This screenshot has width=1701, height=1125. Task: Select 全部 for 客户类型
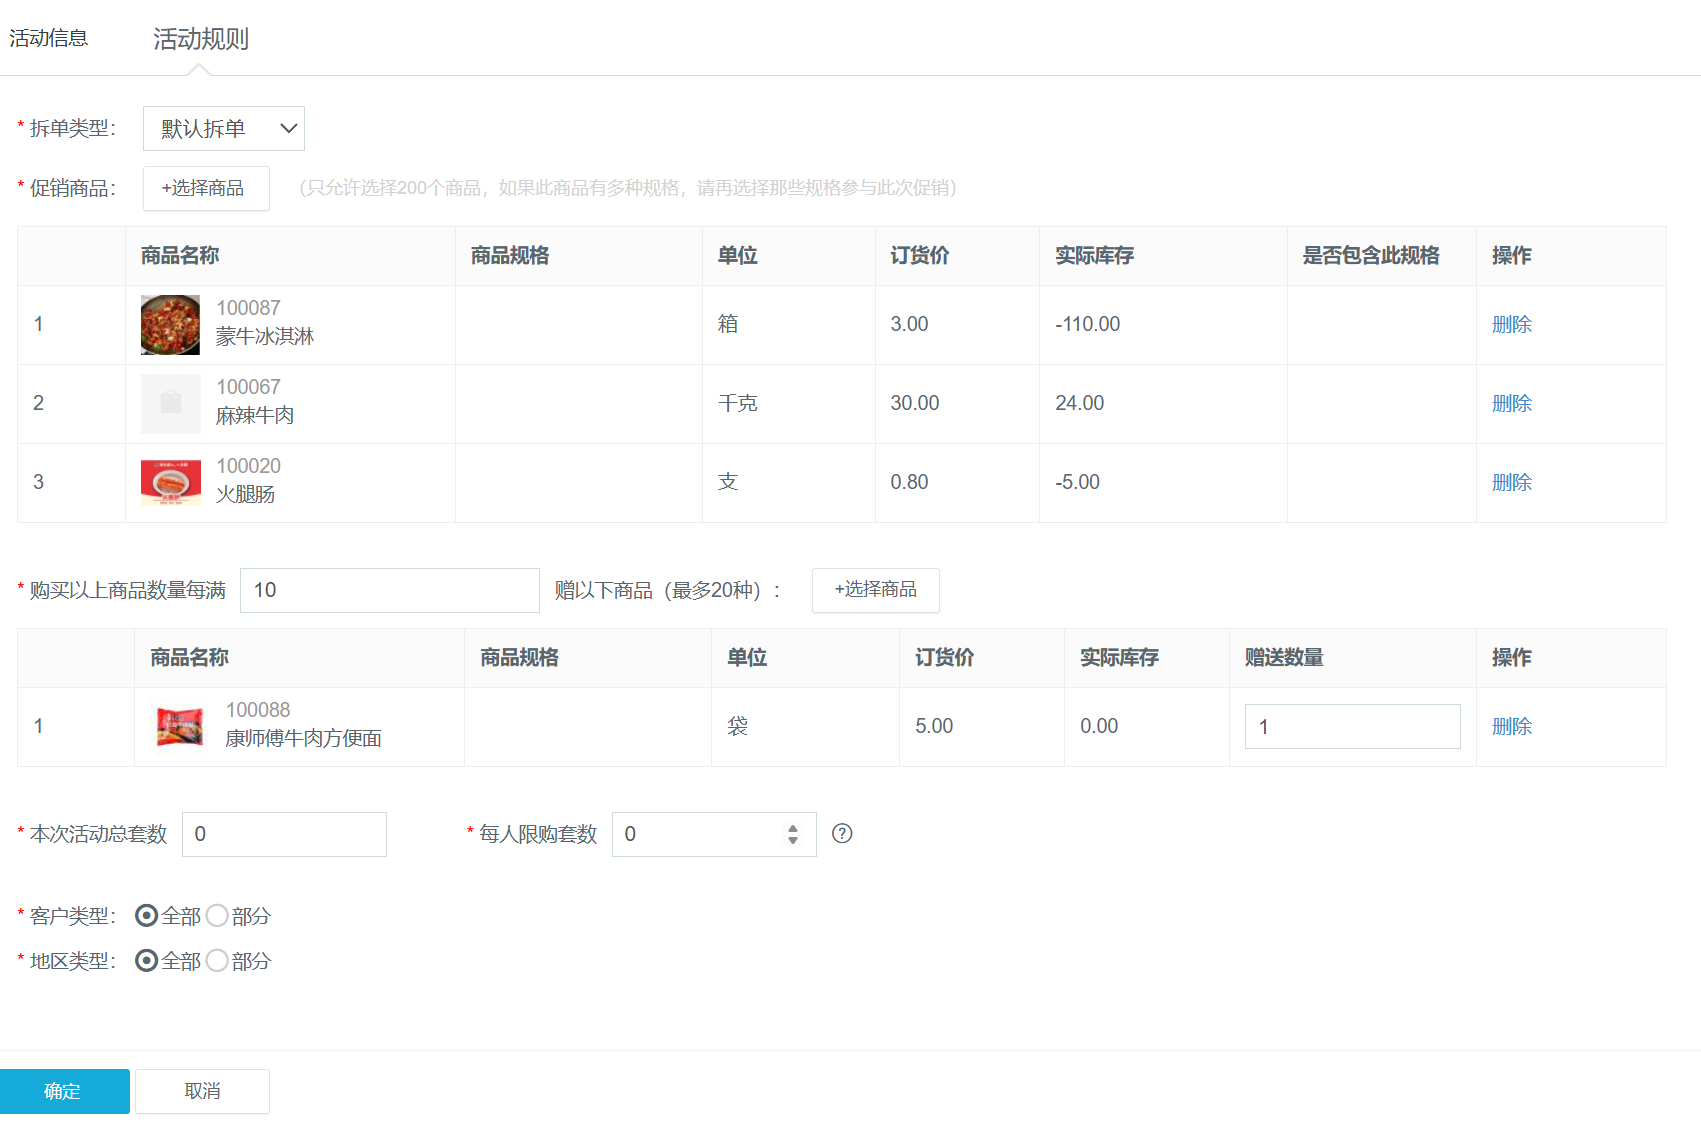tap(147, 916)
